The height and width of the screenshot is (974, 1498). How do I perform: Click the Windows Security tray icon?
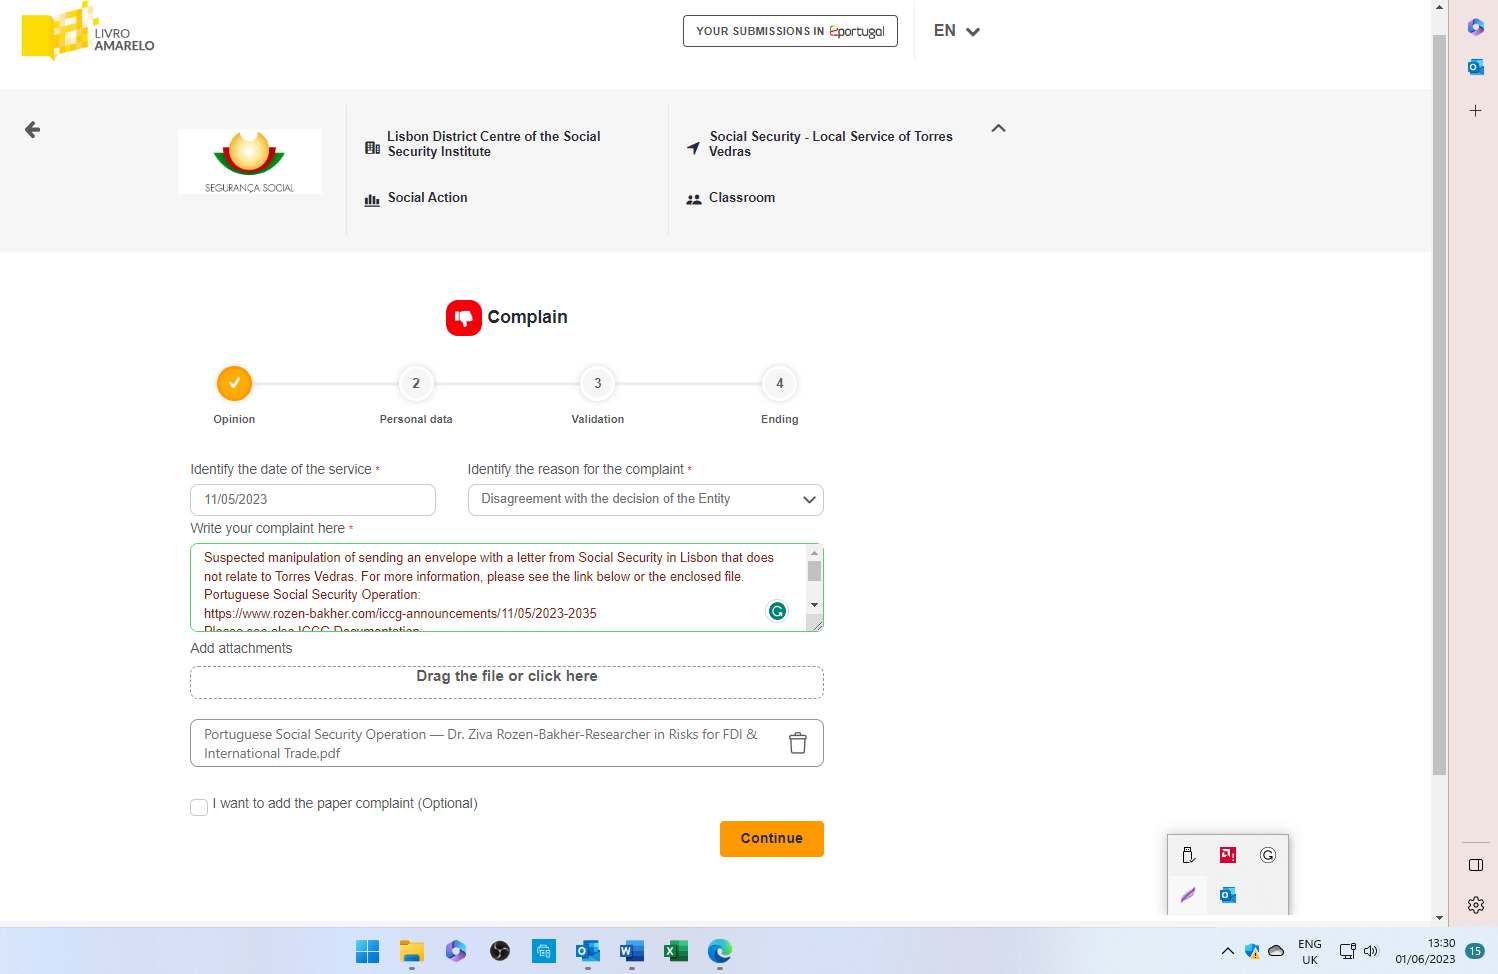tap(1252, 951)
